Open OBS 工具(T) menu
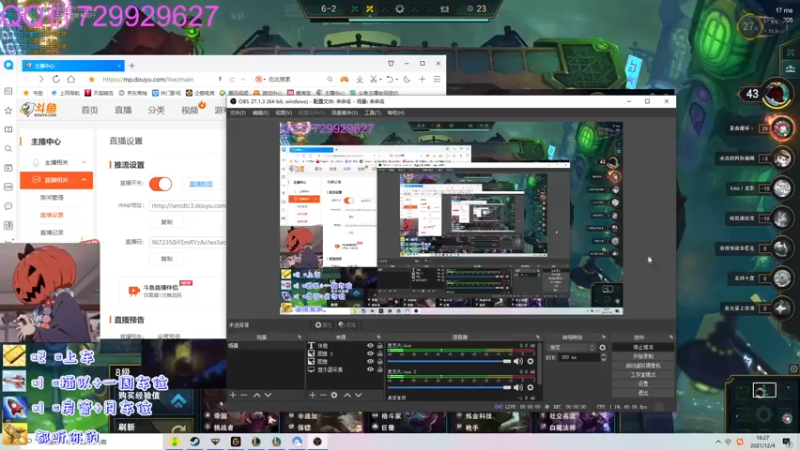The height and width of the screenshot is (450, 800). point(372,113)
